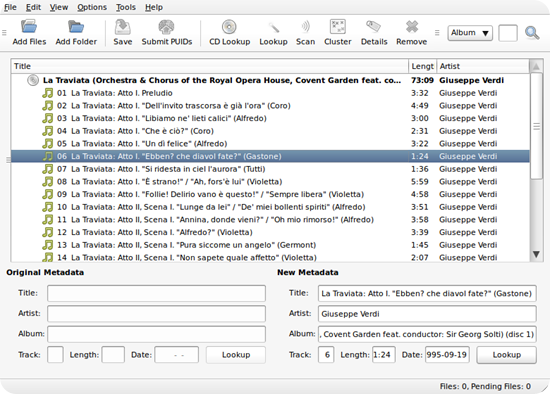Open the Options menu
This screenshot has height=394, width=550.
point(92,7)
